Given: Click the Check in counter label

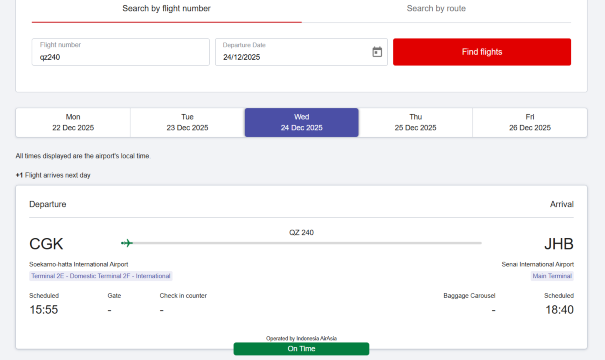Looking at the screenshot, I should coord(183,296).
